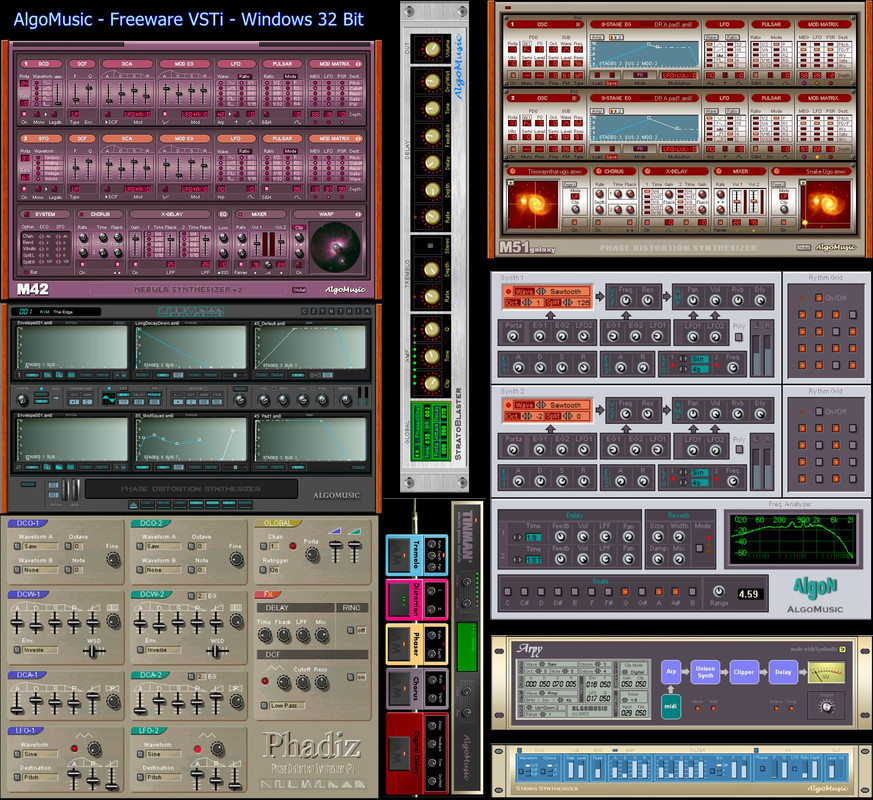Click the Time knob in Phadiz DELAY
This screenshot has width=873, height=800.
click(265, 635)
